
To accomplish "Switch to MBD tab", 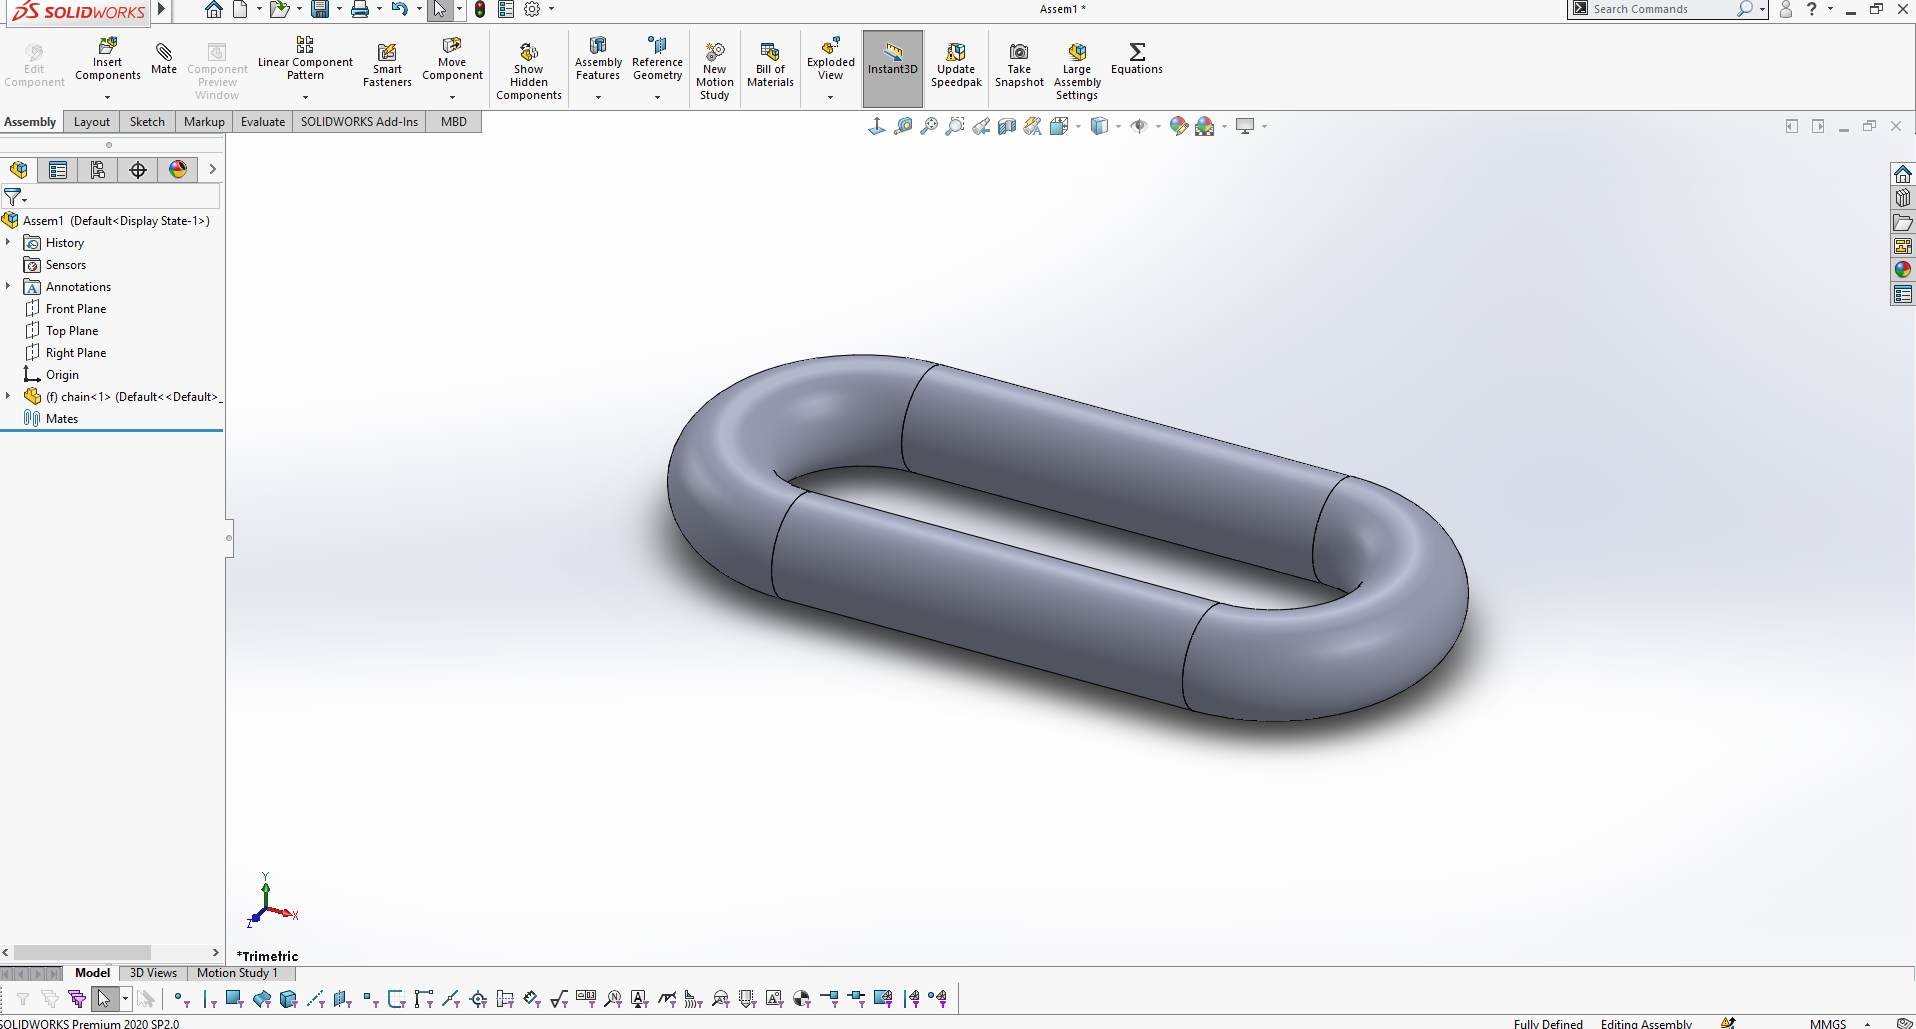I will coord(454,122).
